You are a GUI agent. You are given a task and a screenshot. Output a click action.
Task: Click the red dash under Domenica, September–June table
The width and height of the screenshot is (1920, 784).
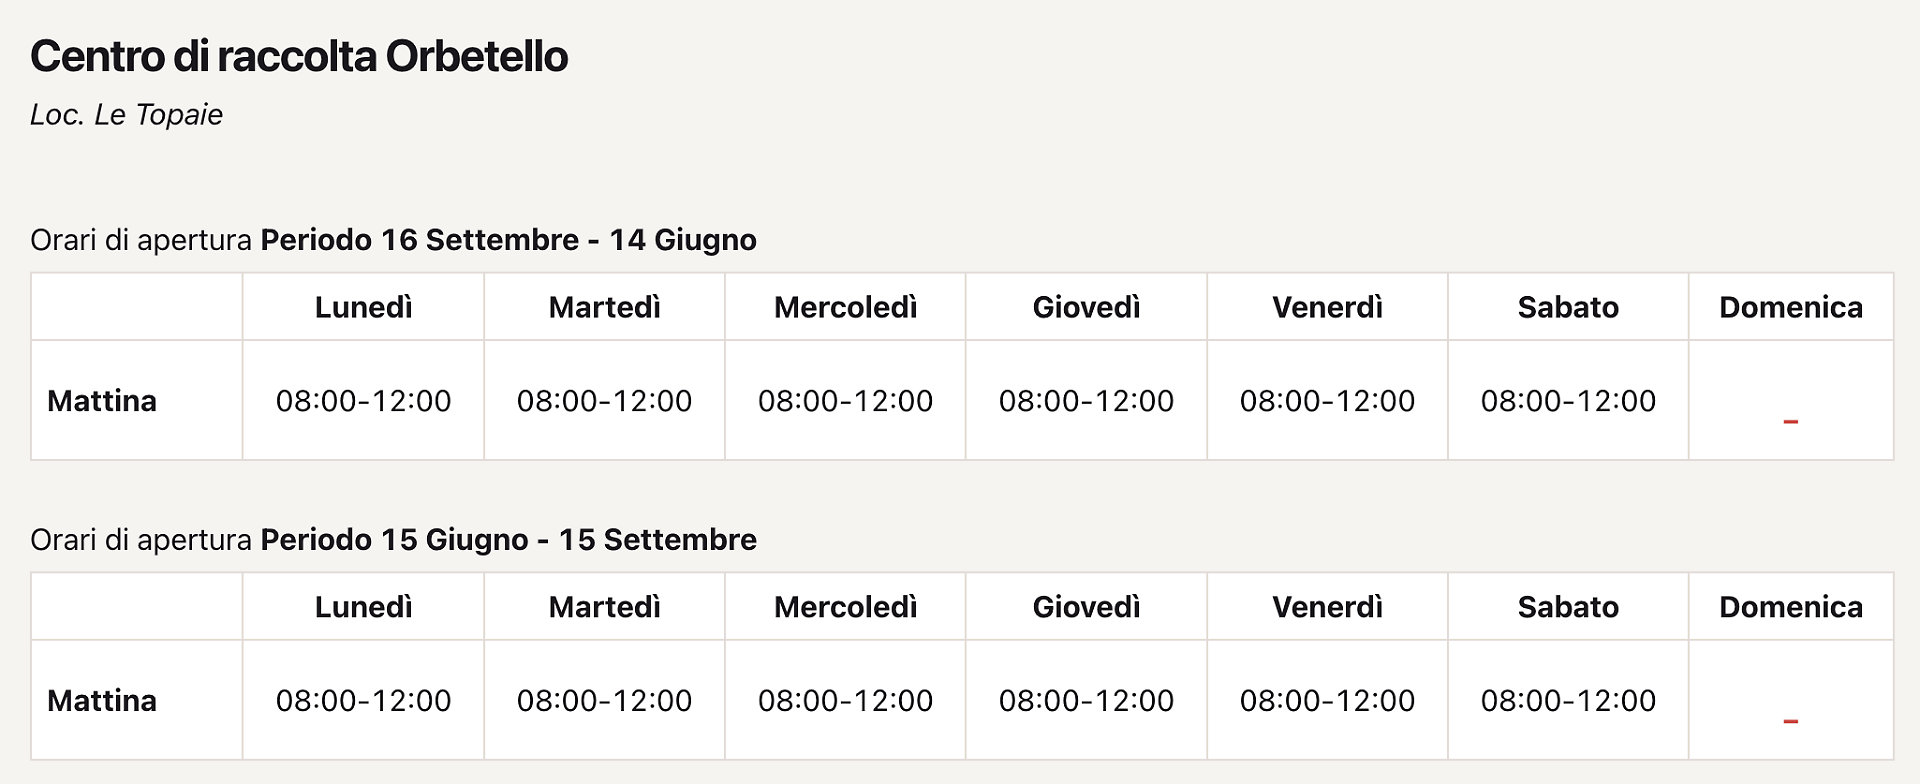coord(1790,422)
